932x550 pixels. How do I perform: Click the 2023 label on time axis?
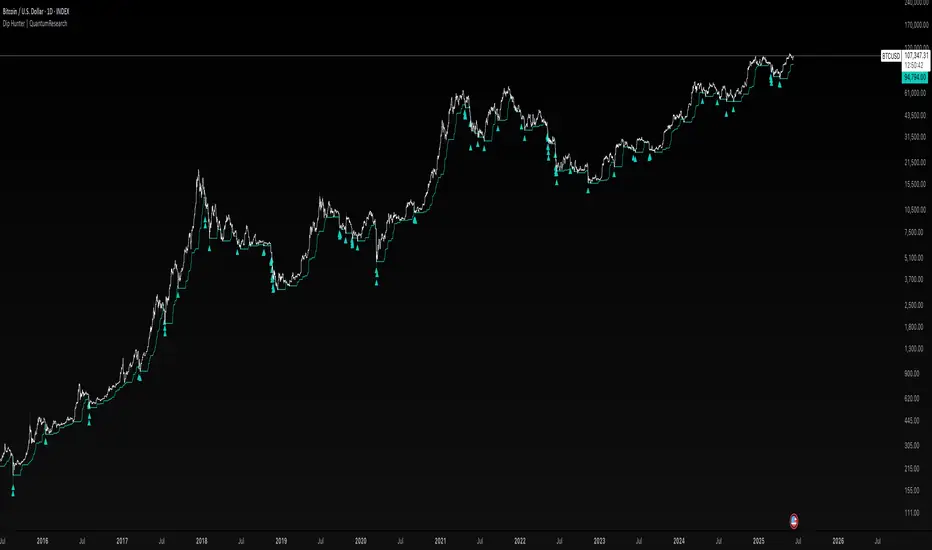point(600,541)
